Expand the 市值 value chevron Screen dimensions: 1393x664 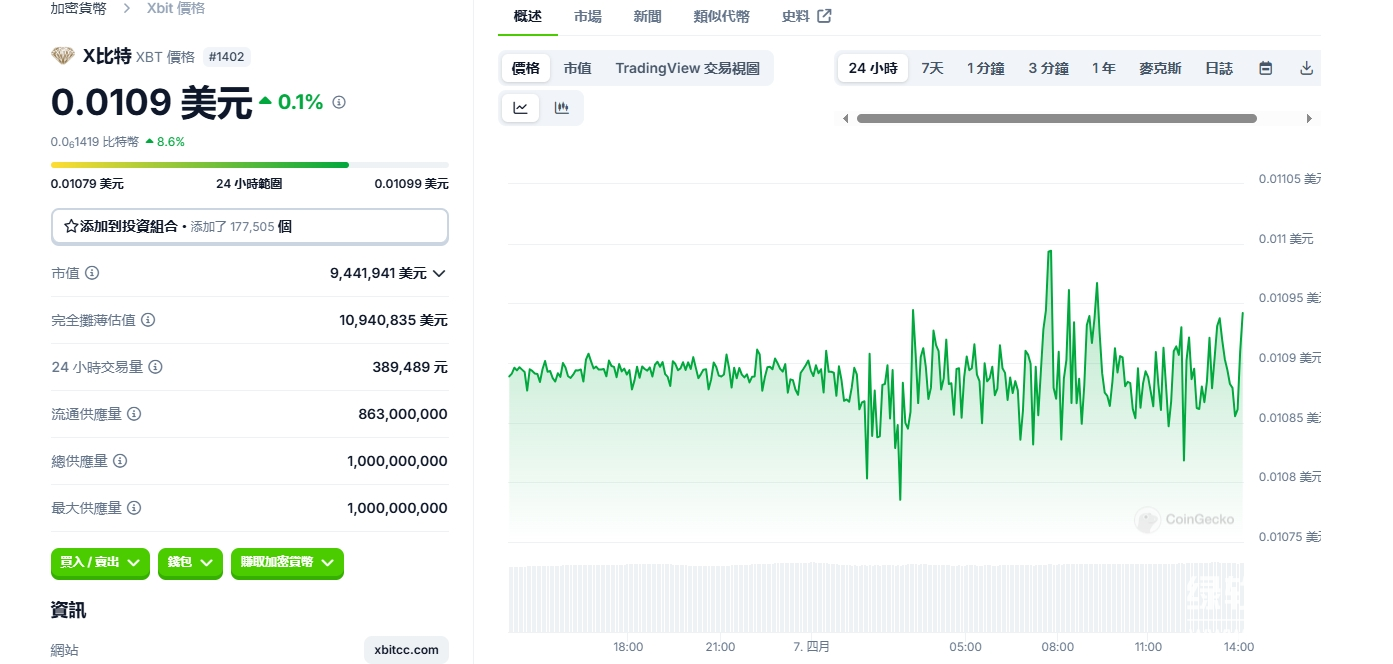click(x=439, y=273)
